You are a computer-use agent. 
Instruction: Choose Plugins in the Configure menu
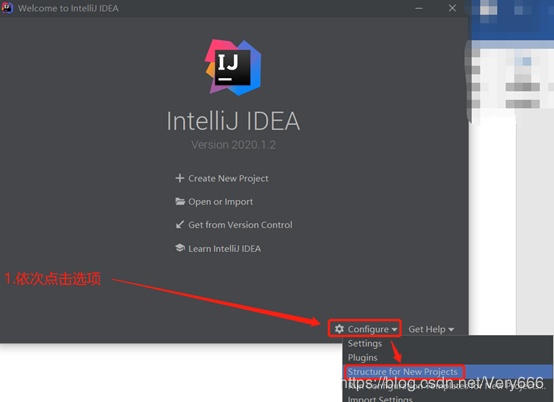[363, 357]
